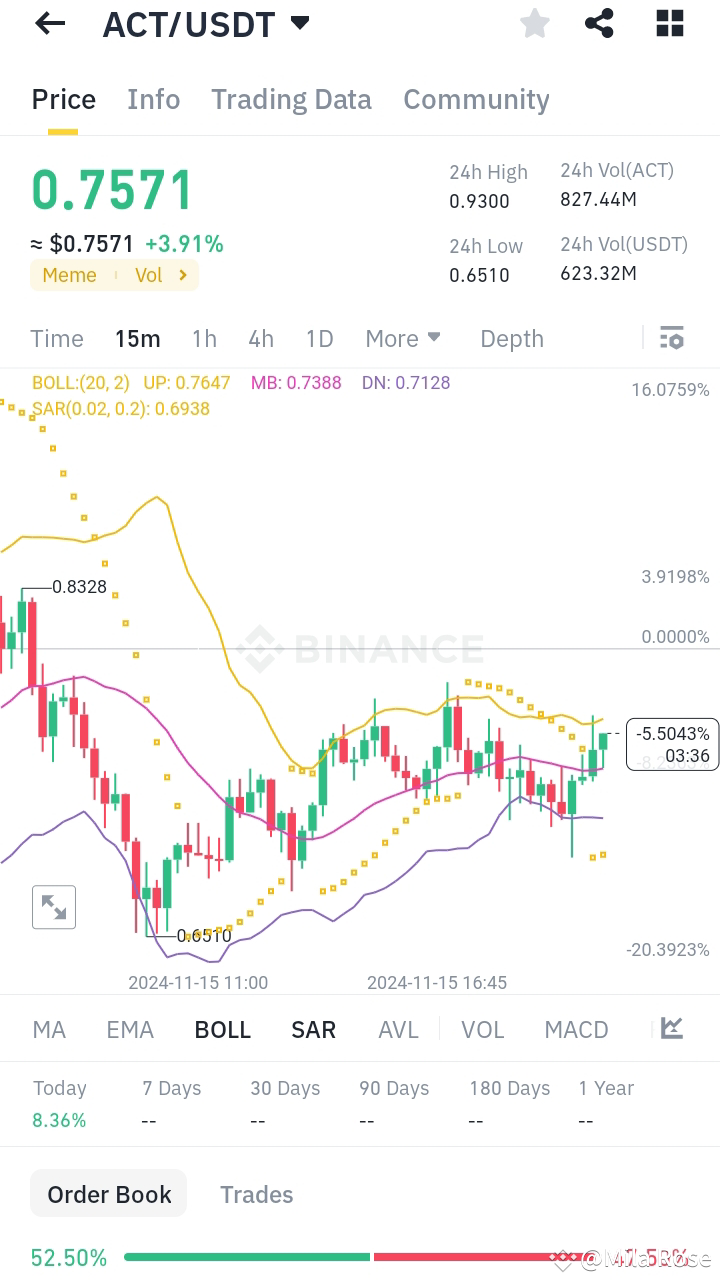
Task: Enable the VOL volume indicator
Action: click(x=483, y=1028)
